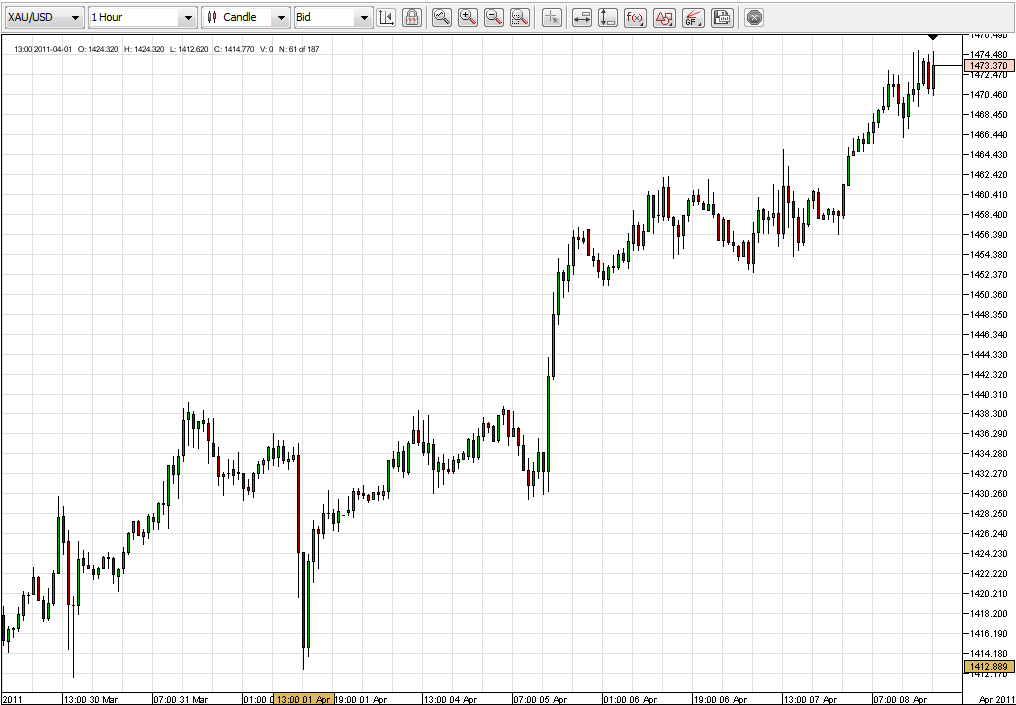Click the 13:00 04 Apr time axis label
Viewport: 1016px width, 705px height.
point(450,700)
